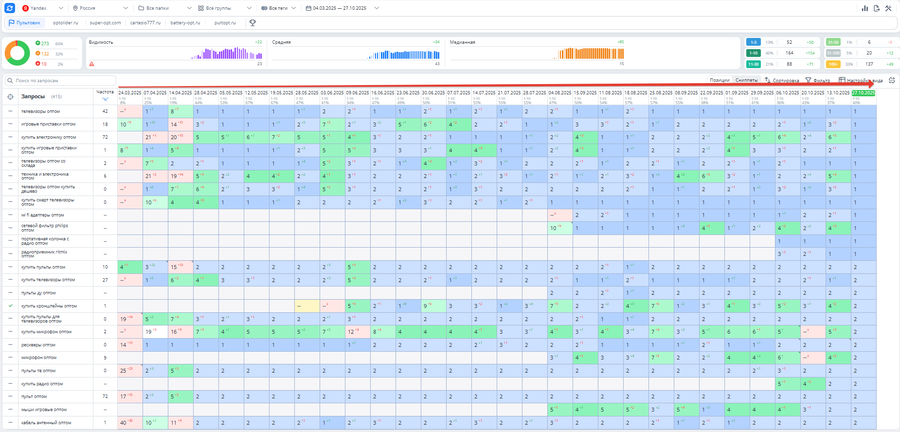This screenshot has width=900, height=432.
Task: Toggle the Сниппеты view mode
Action: tap(746, 79)
